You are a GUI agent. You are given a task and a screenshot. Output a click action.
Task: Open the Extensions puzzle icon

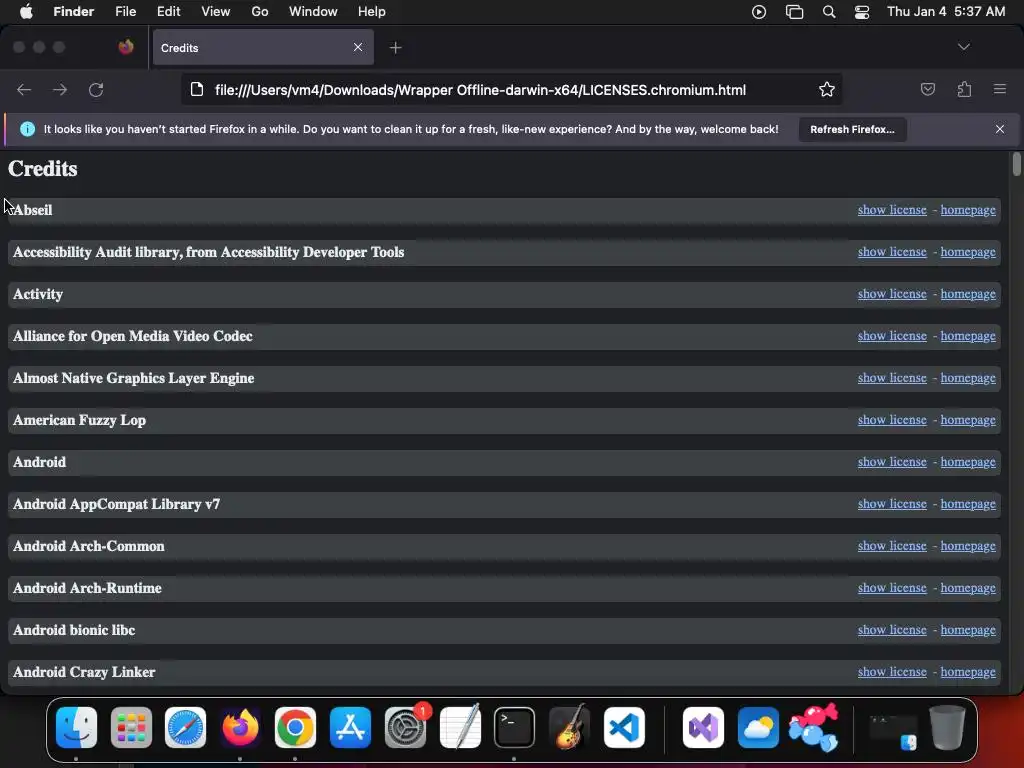click(964, 89)
